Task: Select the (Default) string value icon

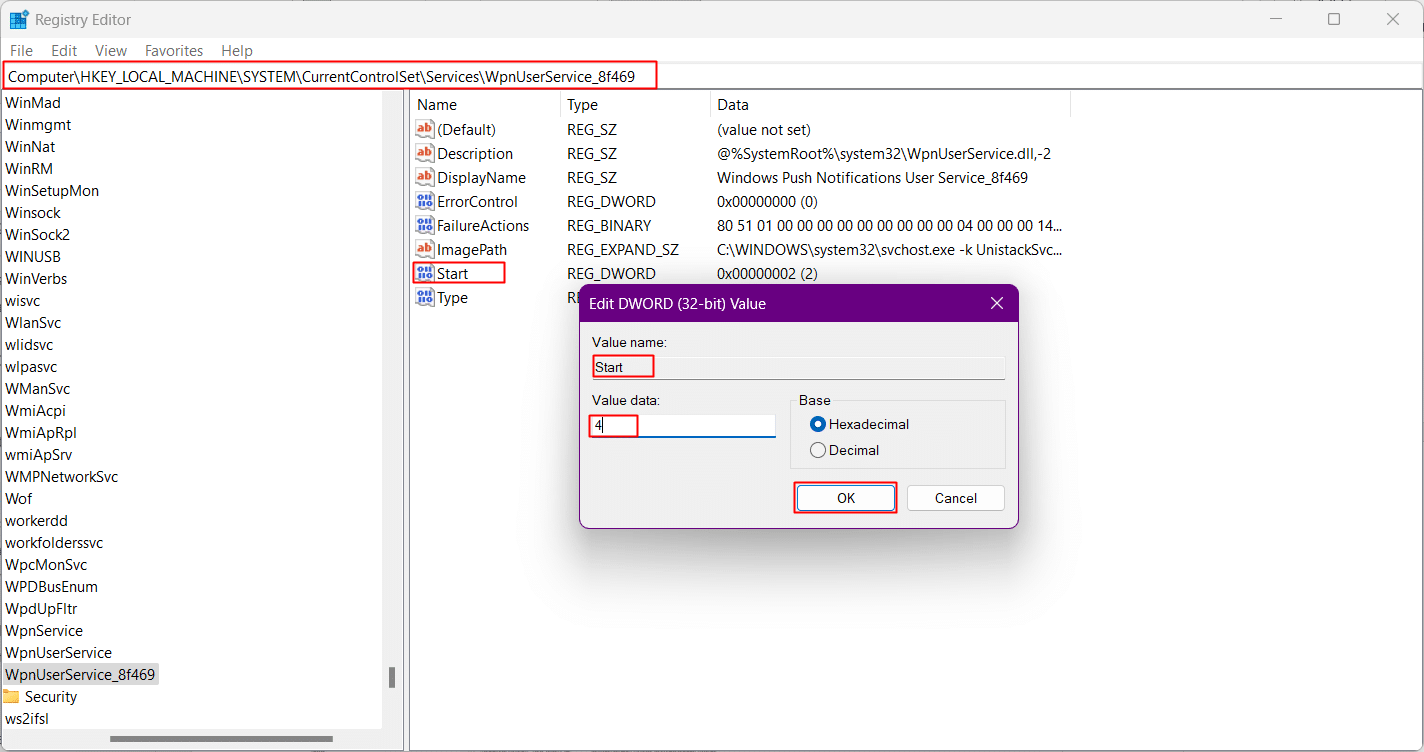Action: pos(425,129)
